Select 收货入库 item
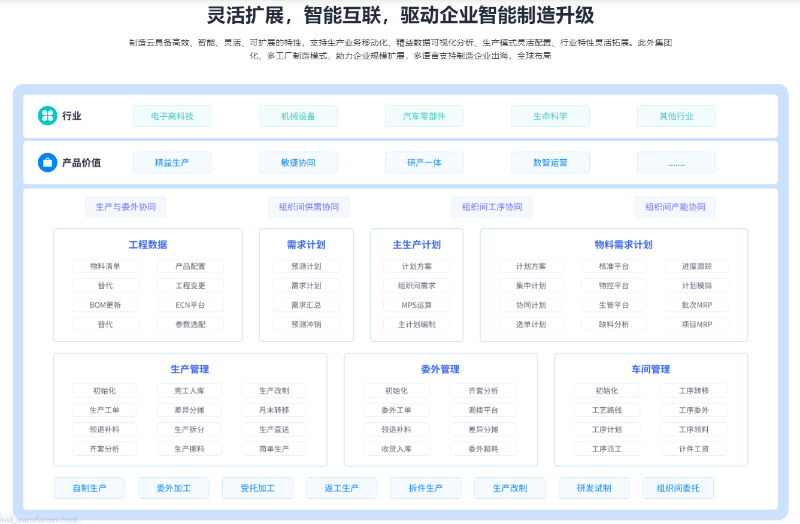Screen dimensions: 800x524 coord(396,449)
